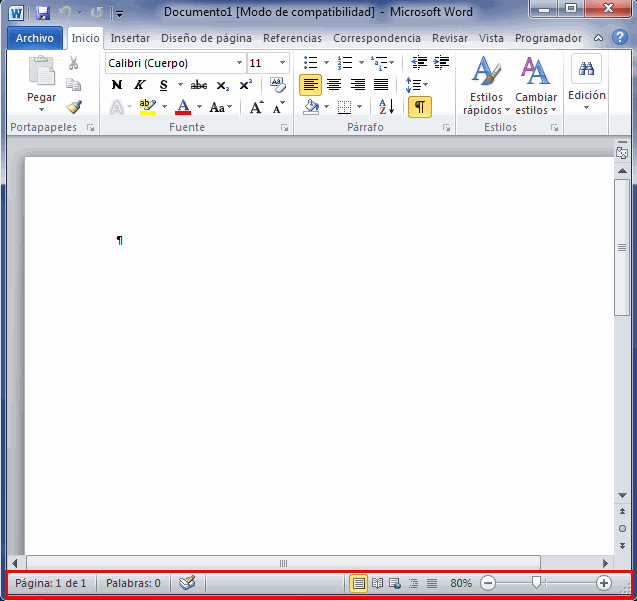The height and width of the screenshot is (601, 637).
Task: Click the Página: 1 de 1 status indicator
Action: pyautogui.click(x=51, y=584)
